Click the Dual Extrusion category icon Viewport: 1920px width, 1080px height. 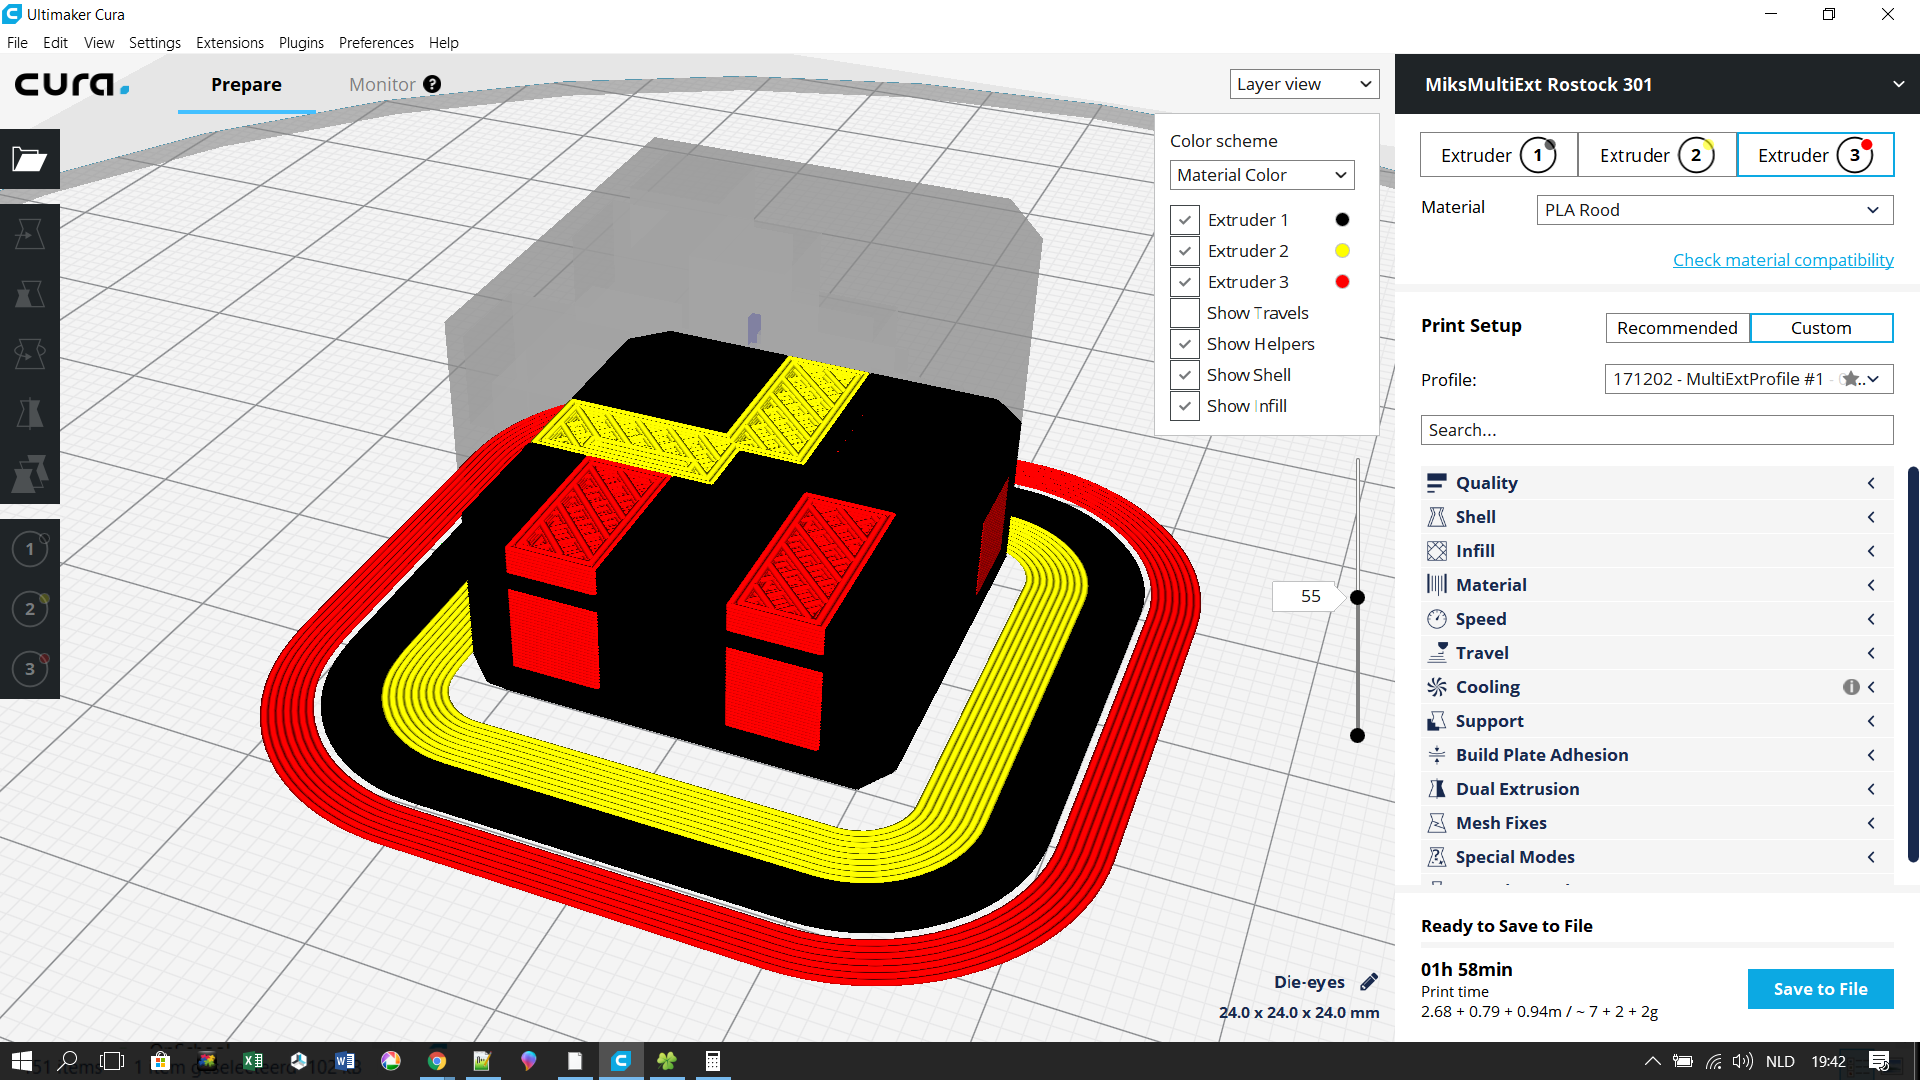[1437, 789]
